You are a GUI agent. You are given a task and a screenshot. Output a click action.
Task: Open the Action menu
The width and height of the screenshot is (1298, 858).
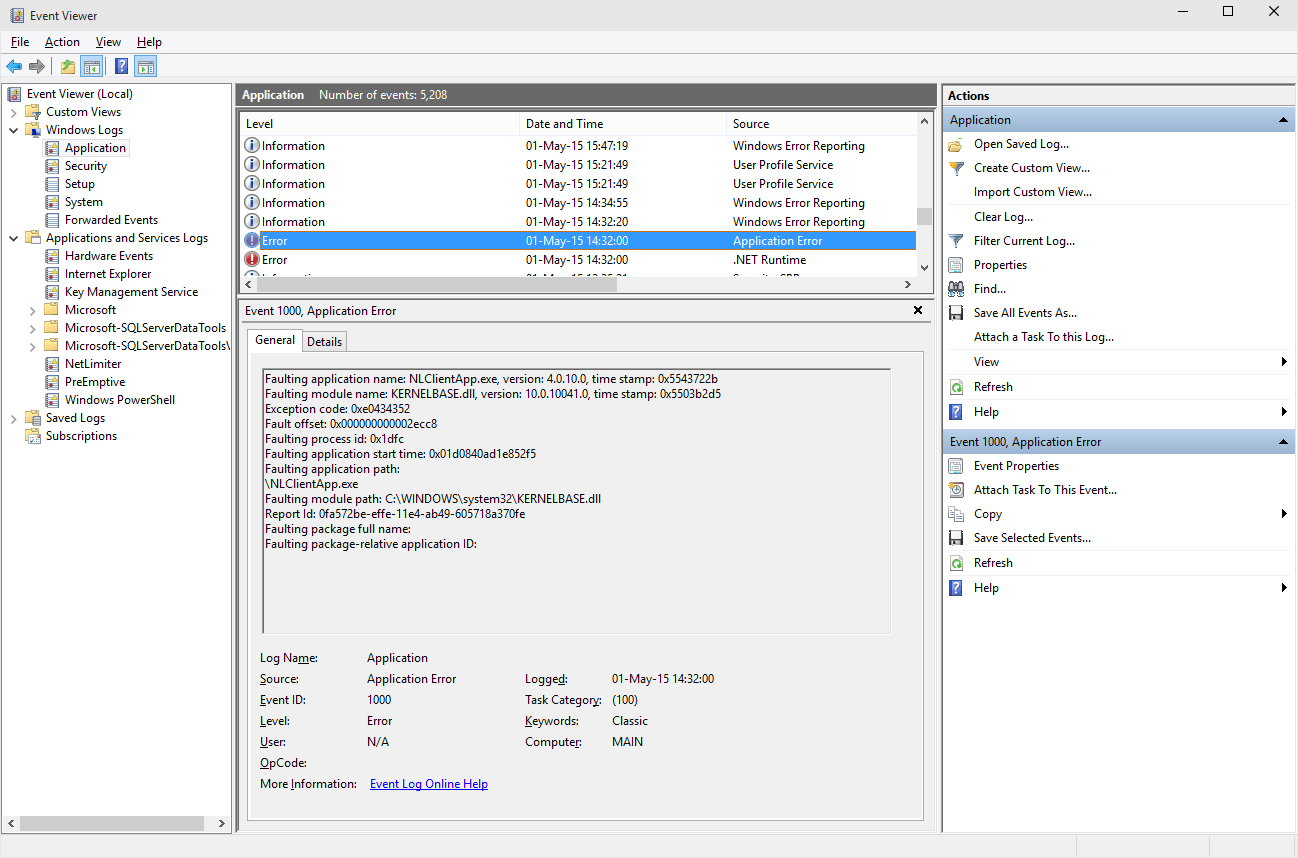pyautogui.click(x=62, y=42)
